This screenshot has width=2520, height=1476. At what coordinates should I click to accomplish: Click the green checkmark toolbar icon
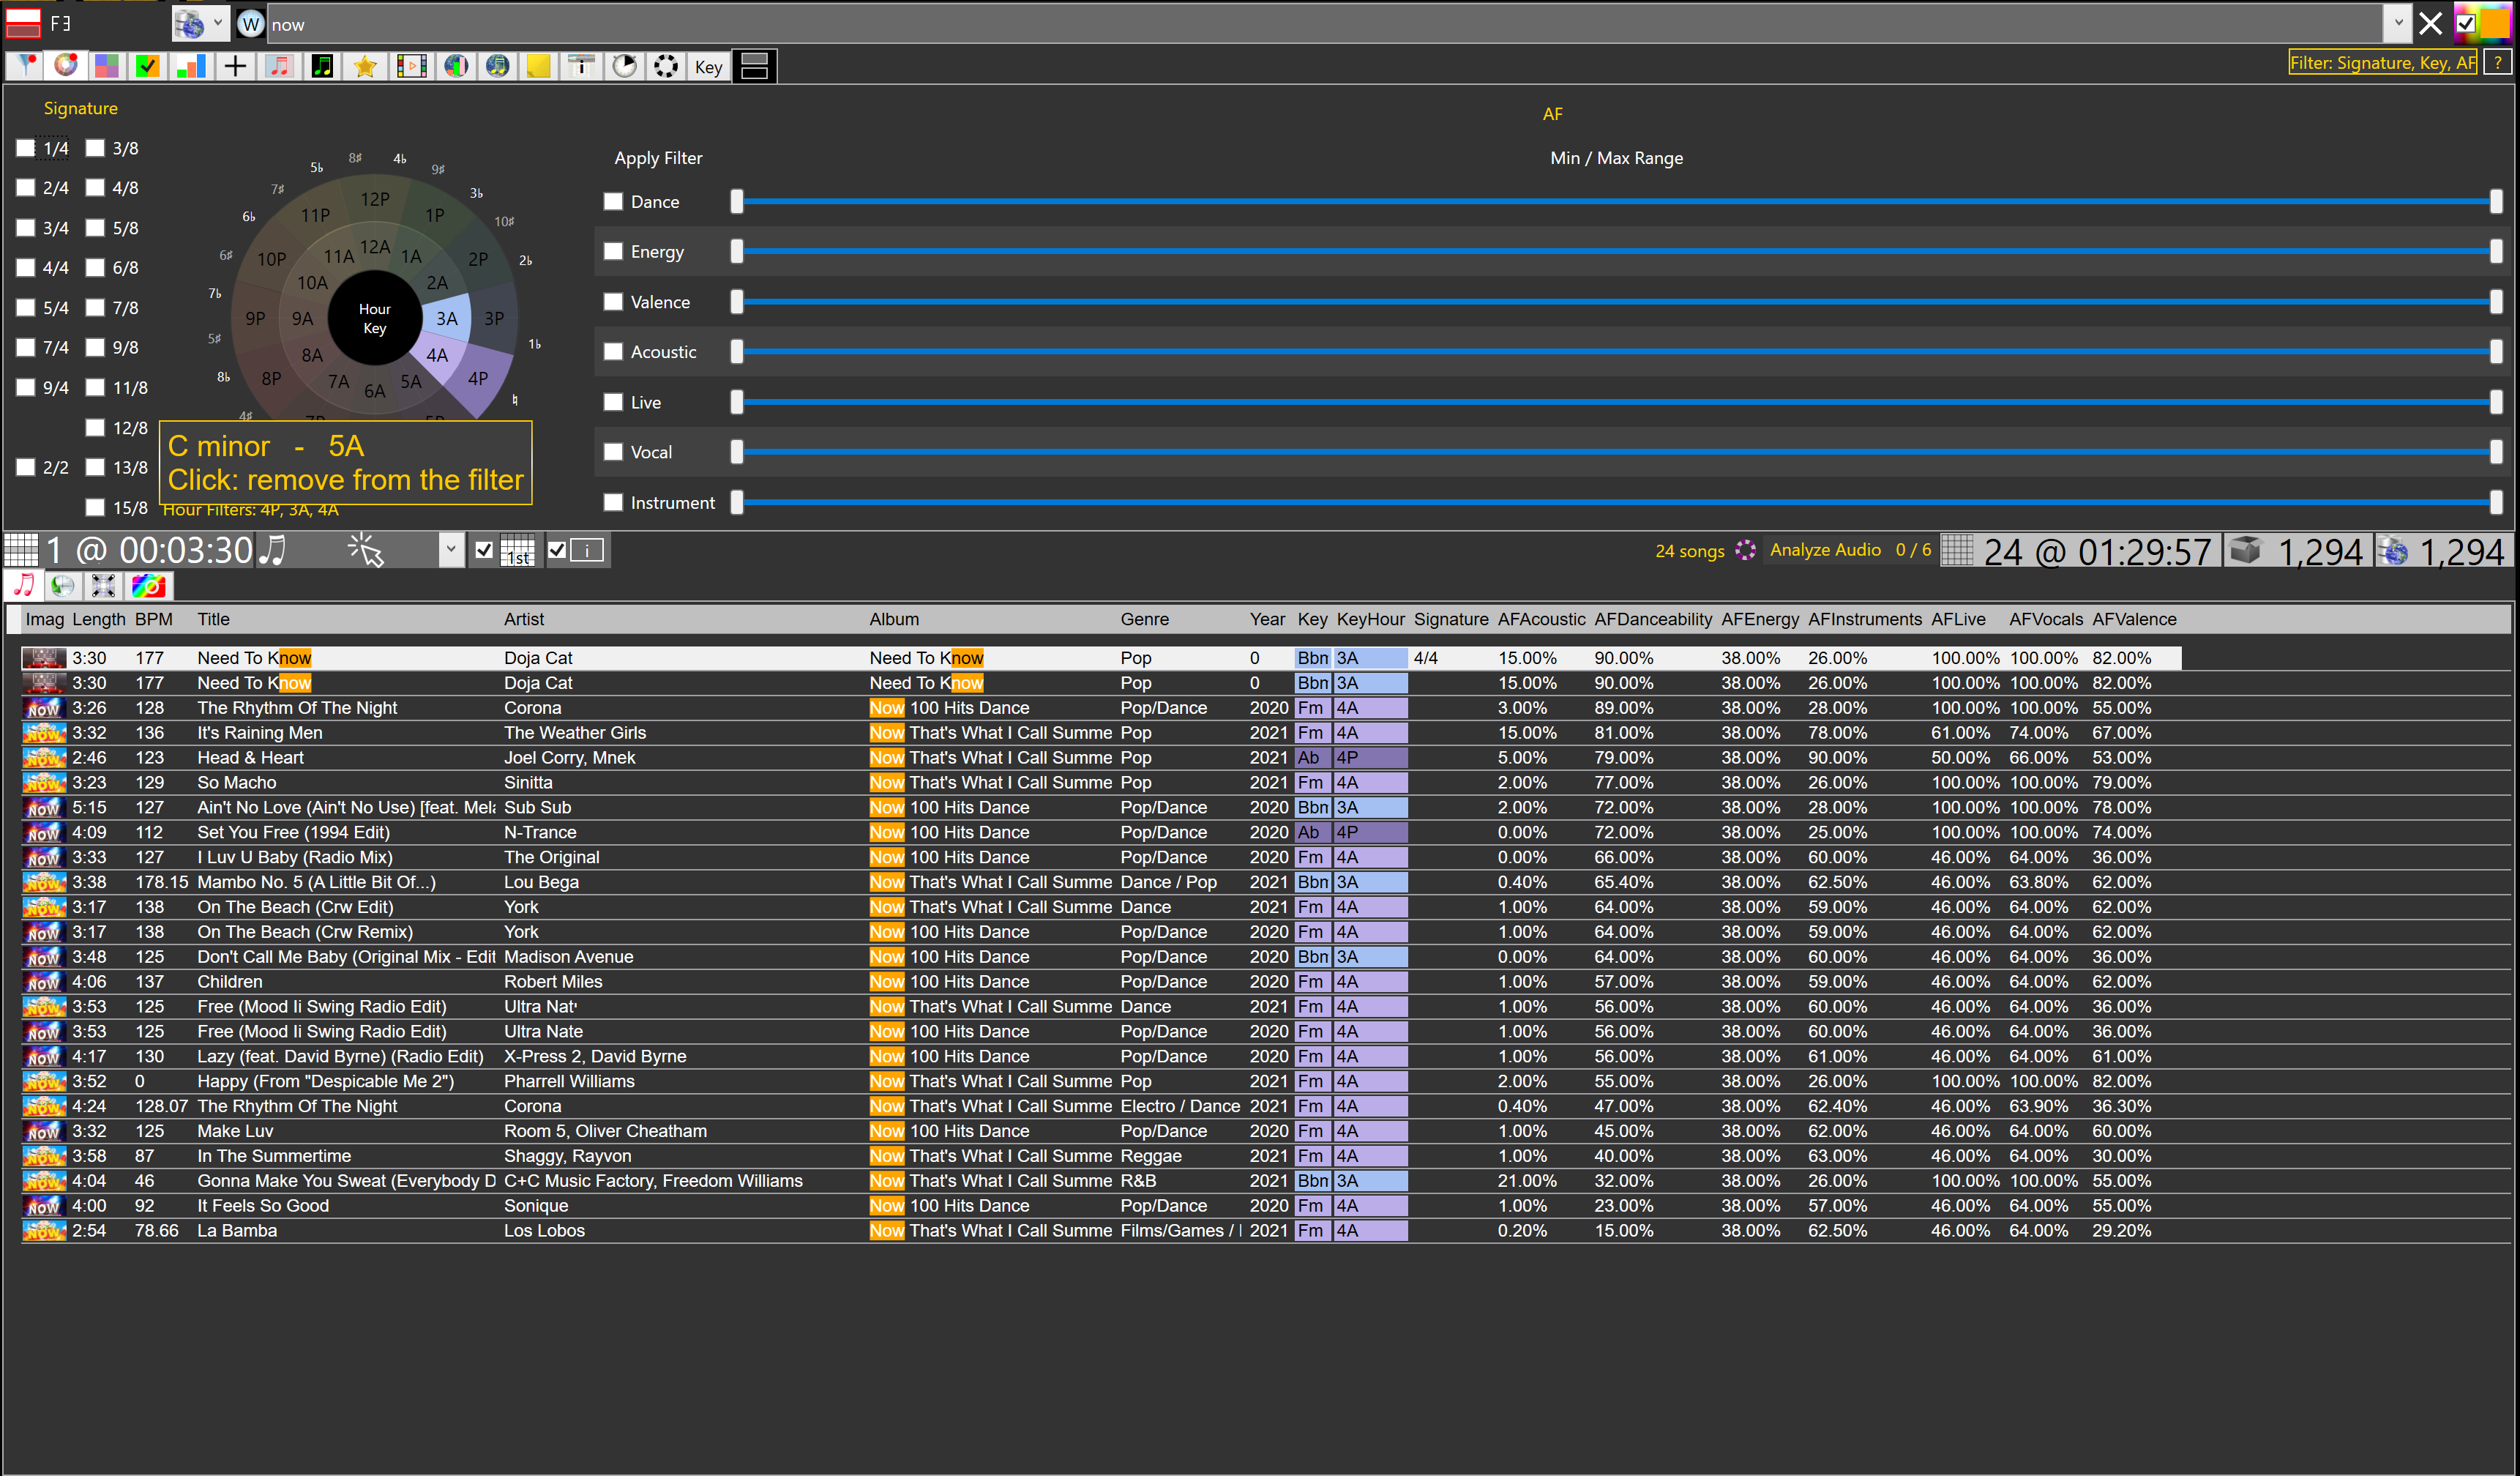[148, 66]
